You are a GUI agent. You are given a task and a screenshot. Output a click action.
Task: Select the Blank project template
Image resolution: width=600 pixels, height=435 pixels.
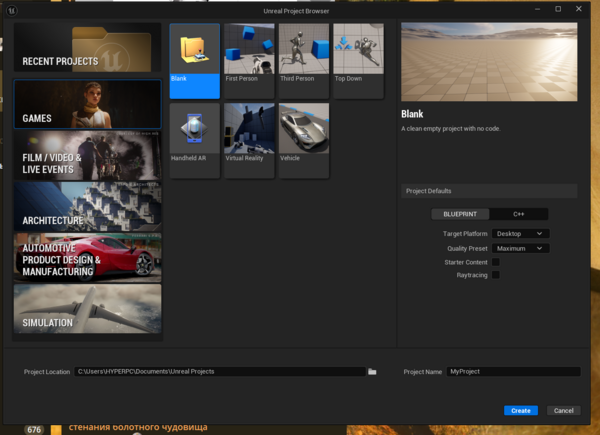click(195, 60)
